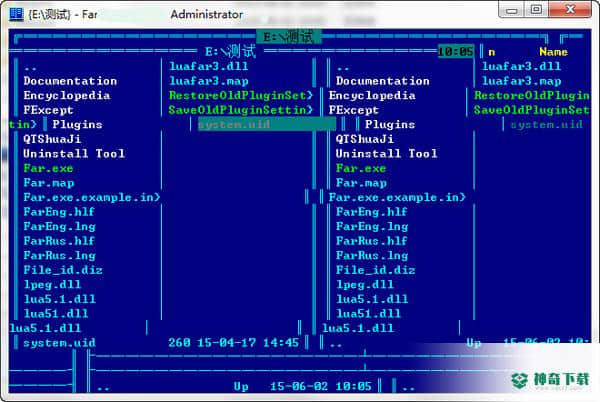600x402 pixels.
Task: Select Far.exe.example.in file in the right panel
Action: 397,197
